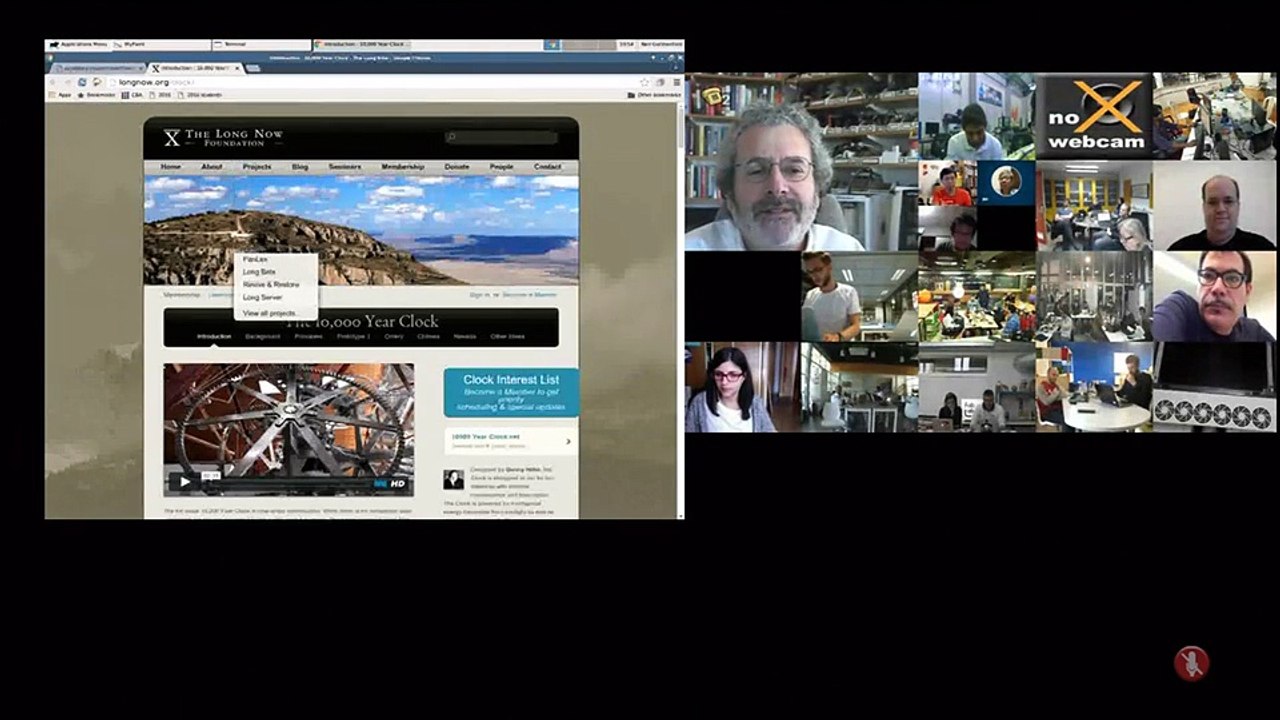Open the Applications Menu in the top panel
The width and height of the screenshot is (1280, 720).
point(78,45)
